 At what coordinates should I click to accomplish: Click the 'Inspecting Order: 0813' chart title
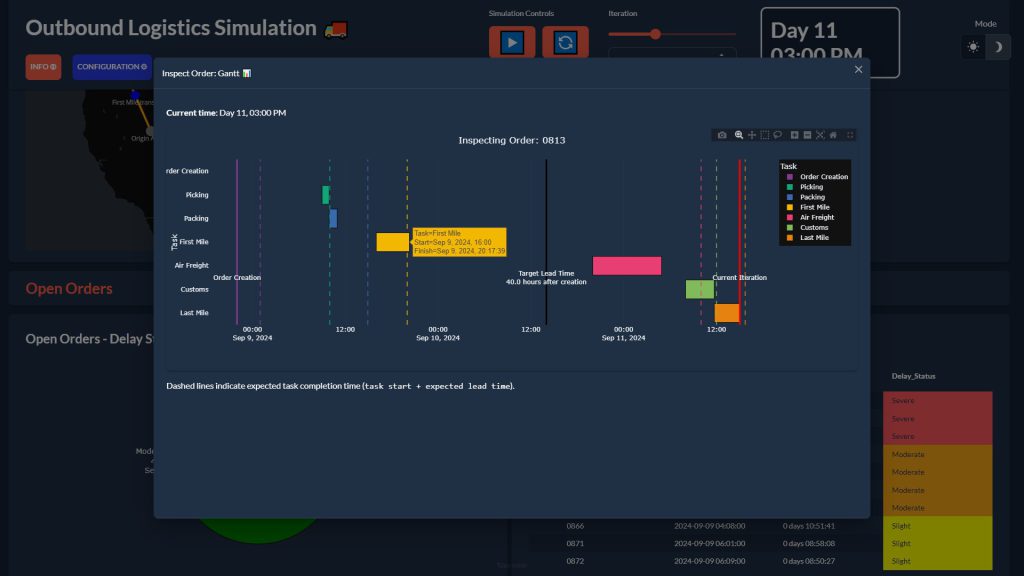pos(512,140)
